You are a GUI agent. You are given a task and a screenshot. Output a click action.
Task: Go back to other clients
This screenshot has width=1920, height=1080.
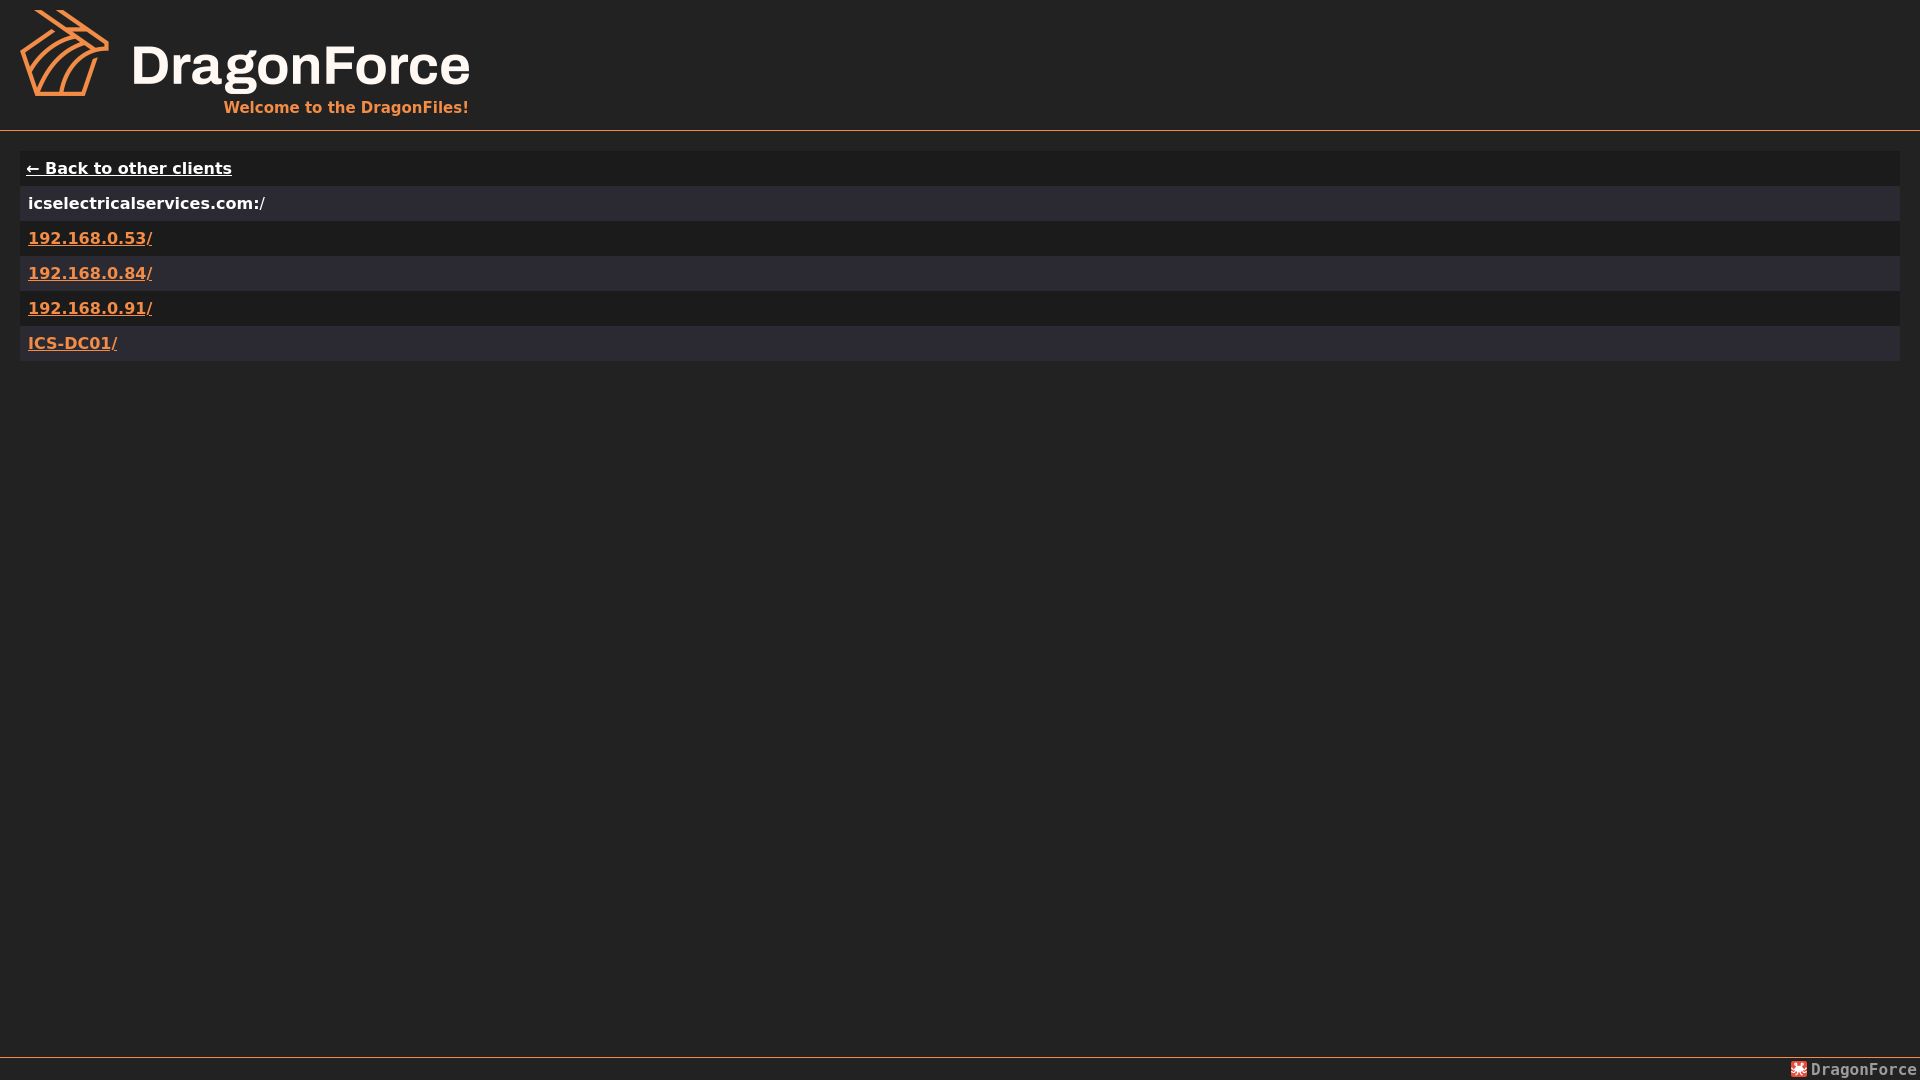(129, 168)
